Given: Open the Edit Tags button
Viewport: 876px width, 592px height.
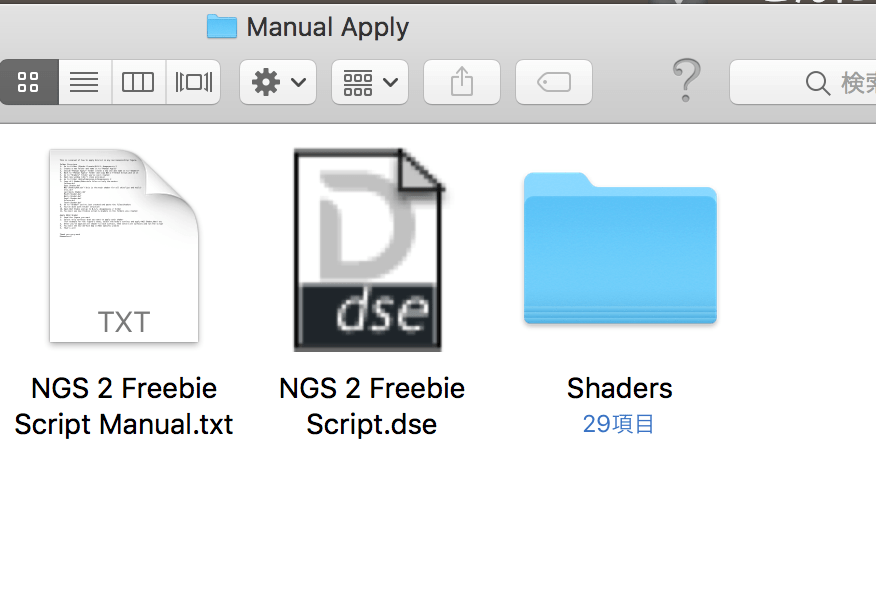Looking at the screenshot, I should tap(553, 82).
